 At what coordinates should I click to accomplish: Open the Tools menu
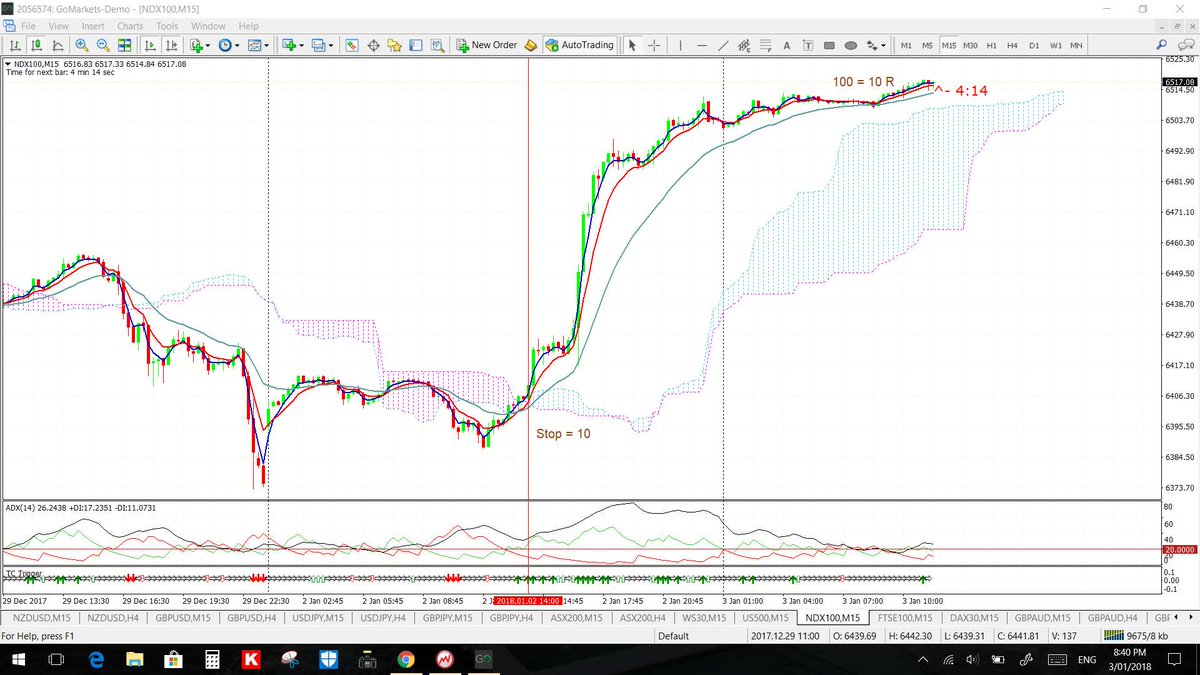(x=167, y=26)
